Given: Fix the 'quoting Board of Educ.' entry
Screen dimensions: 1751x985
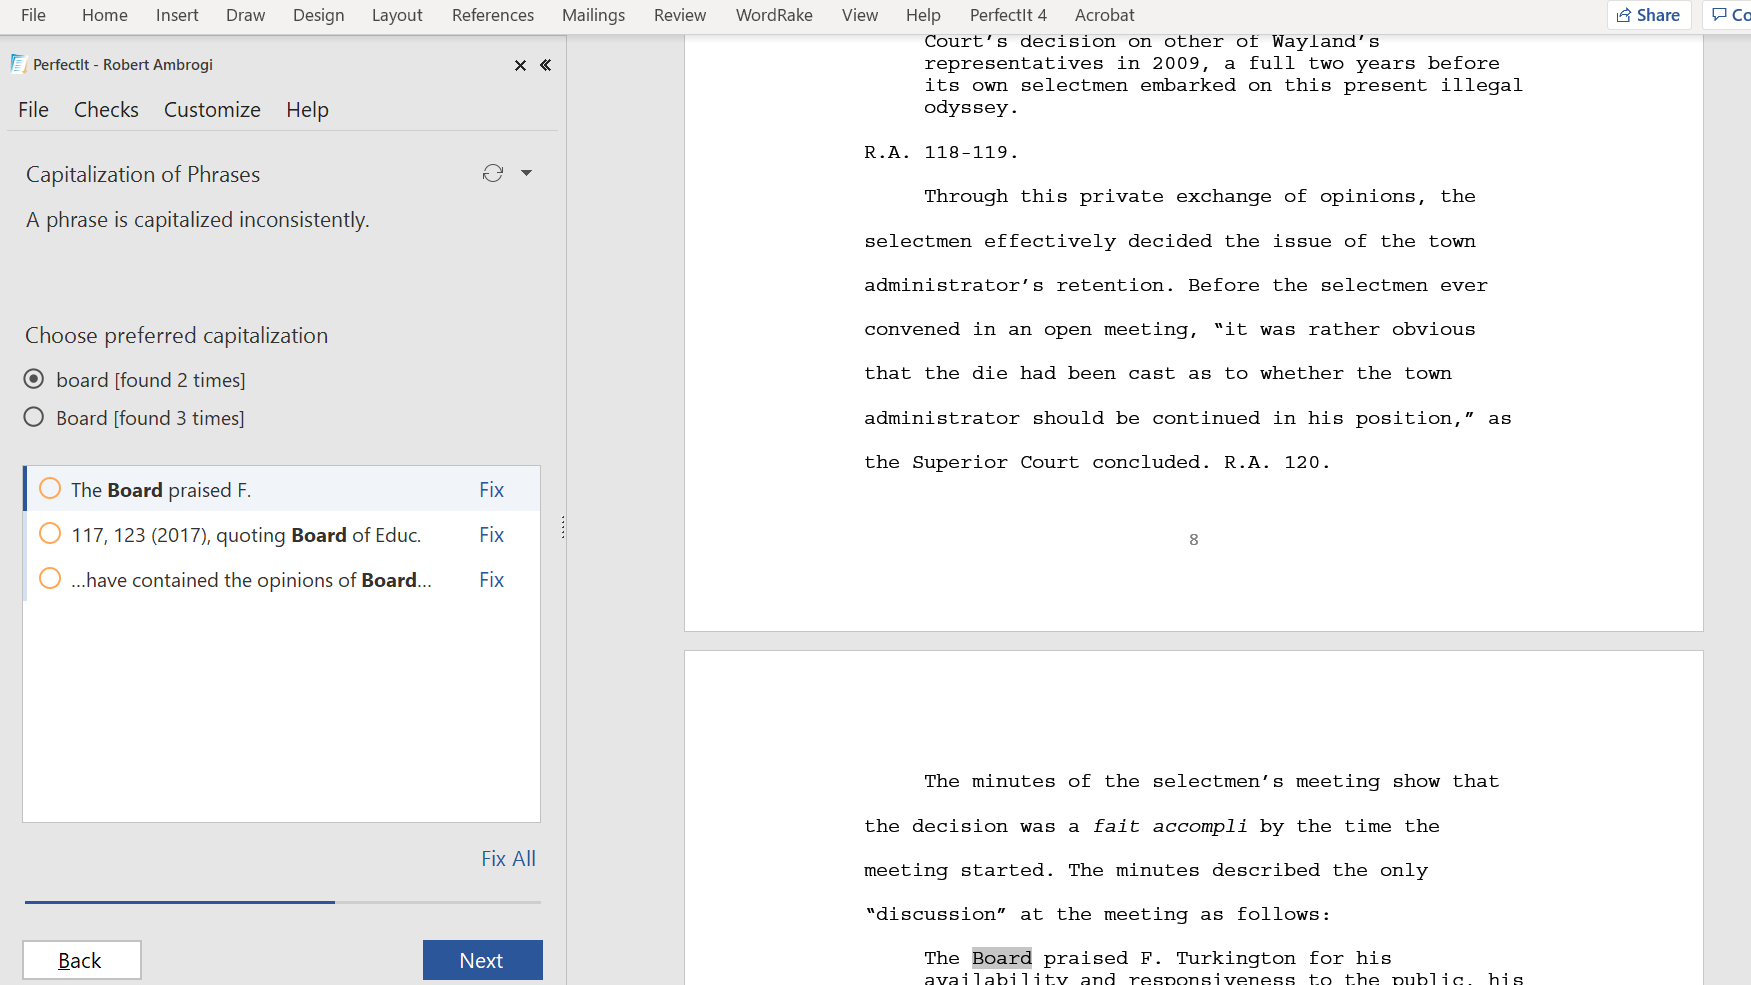Looking at the screenshot, I should [491, 535].
